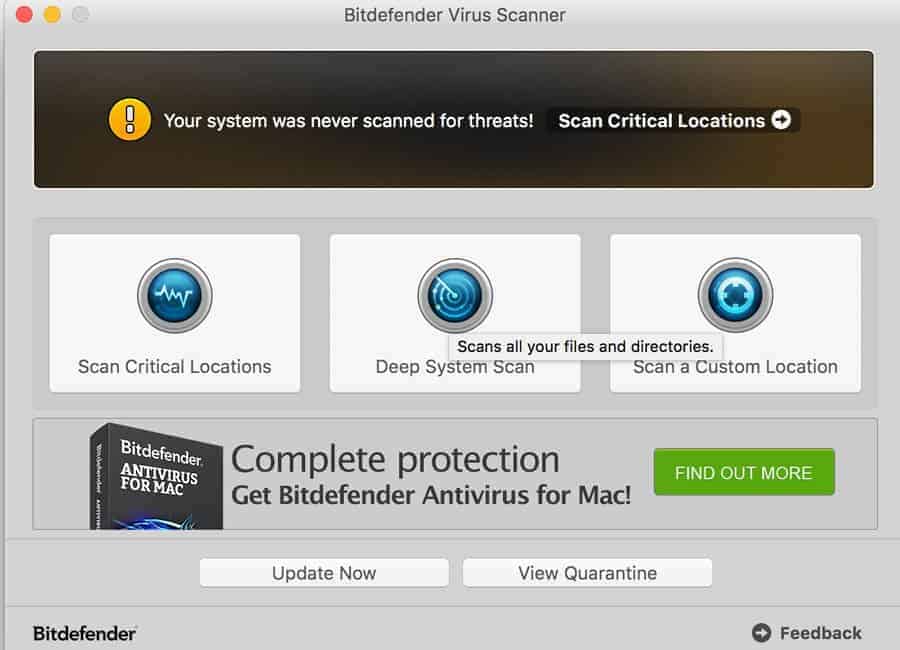Image resolution: width=900 pixels, height=650 pixels.
Task: Click the radar Deep System Scan icon
Action: point(455,295)
